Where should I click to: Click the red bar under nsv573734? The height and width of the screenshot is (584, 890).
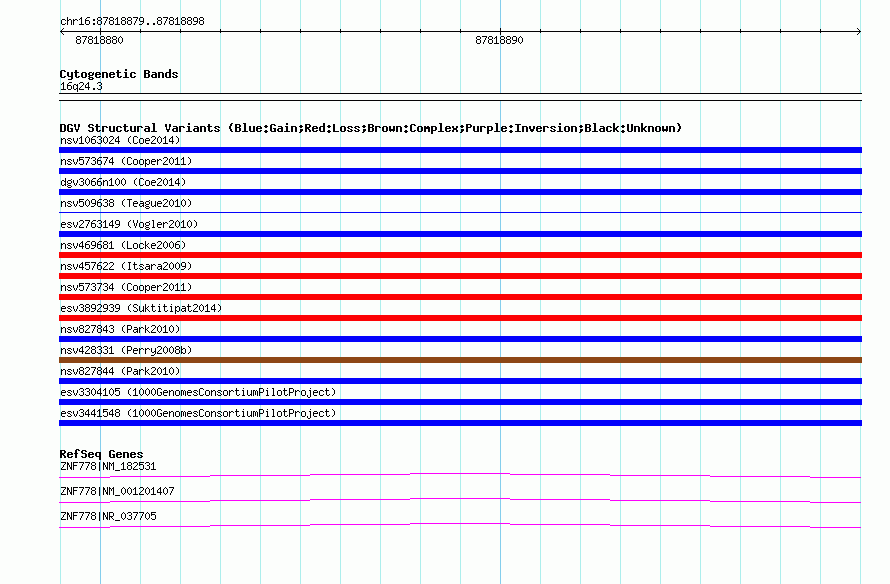460,297
